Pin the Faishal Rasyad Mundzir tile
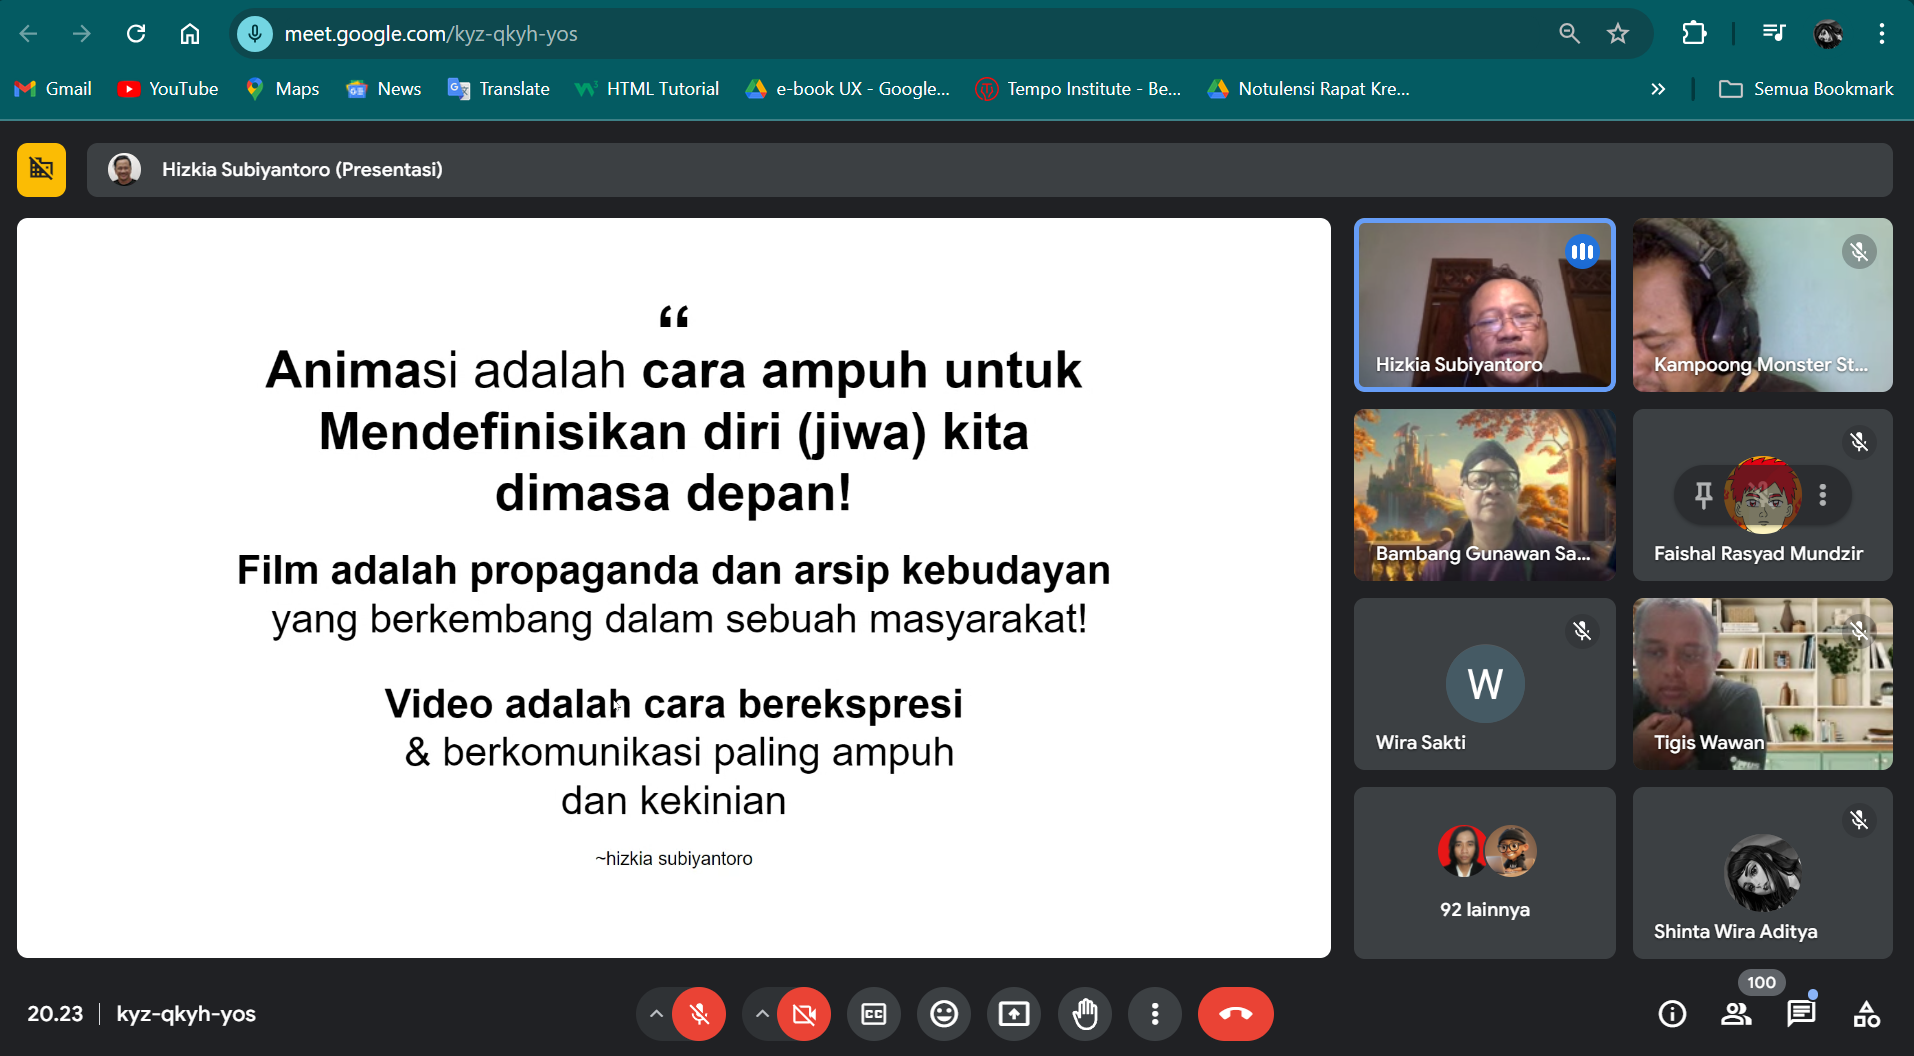 point(1703,494)
